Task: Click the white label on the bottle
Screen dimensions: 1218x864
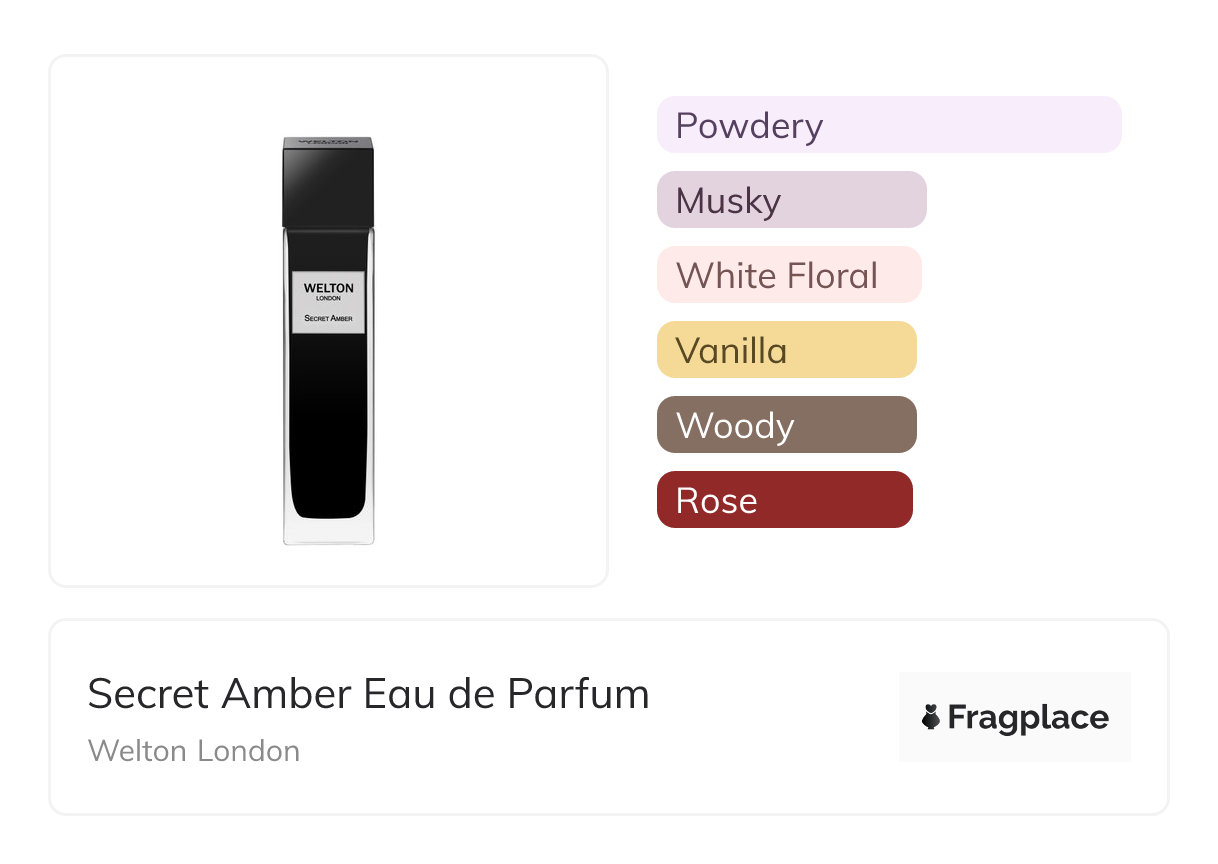Action: 328,302
